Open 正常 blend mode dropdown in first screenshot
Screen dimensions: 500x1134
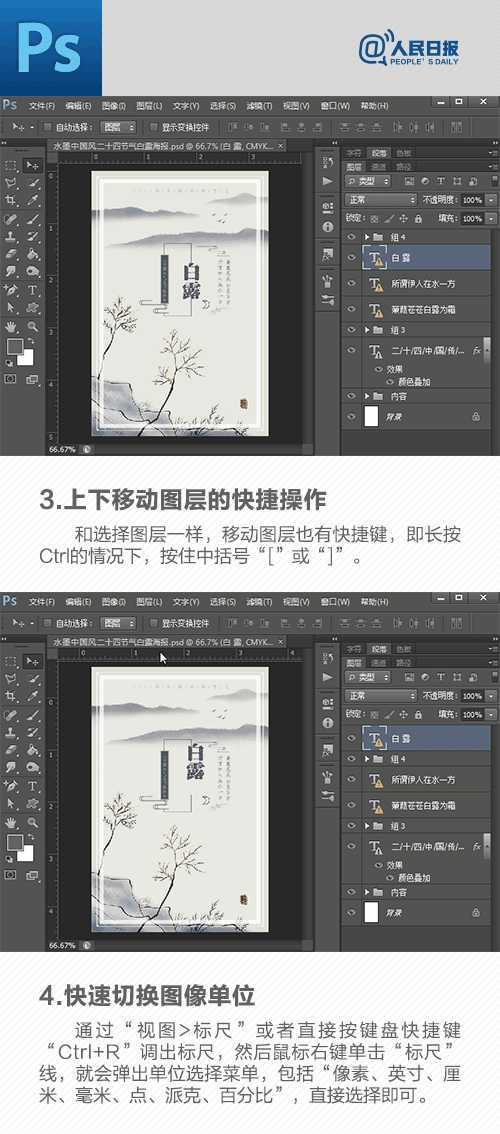click(381, 200)
